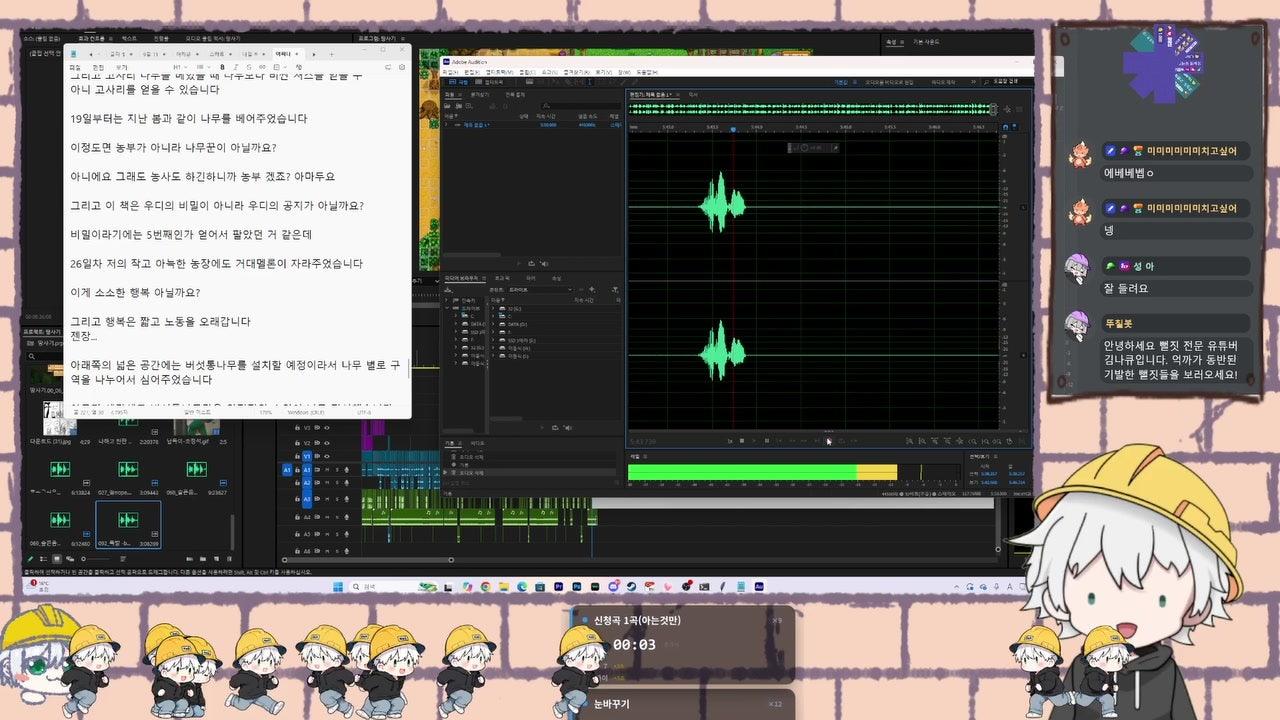This screenshot has width=1280, height=720.
Task: Open Premiere Pro from the taskbar
Action: click(559, 586)
